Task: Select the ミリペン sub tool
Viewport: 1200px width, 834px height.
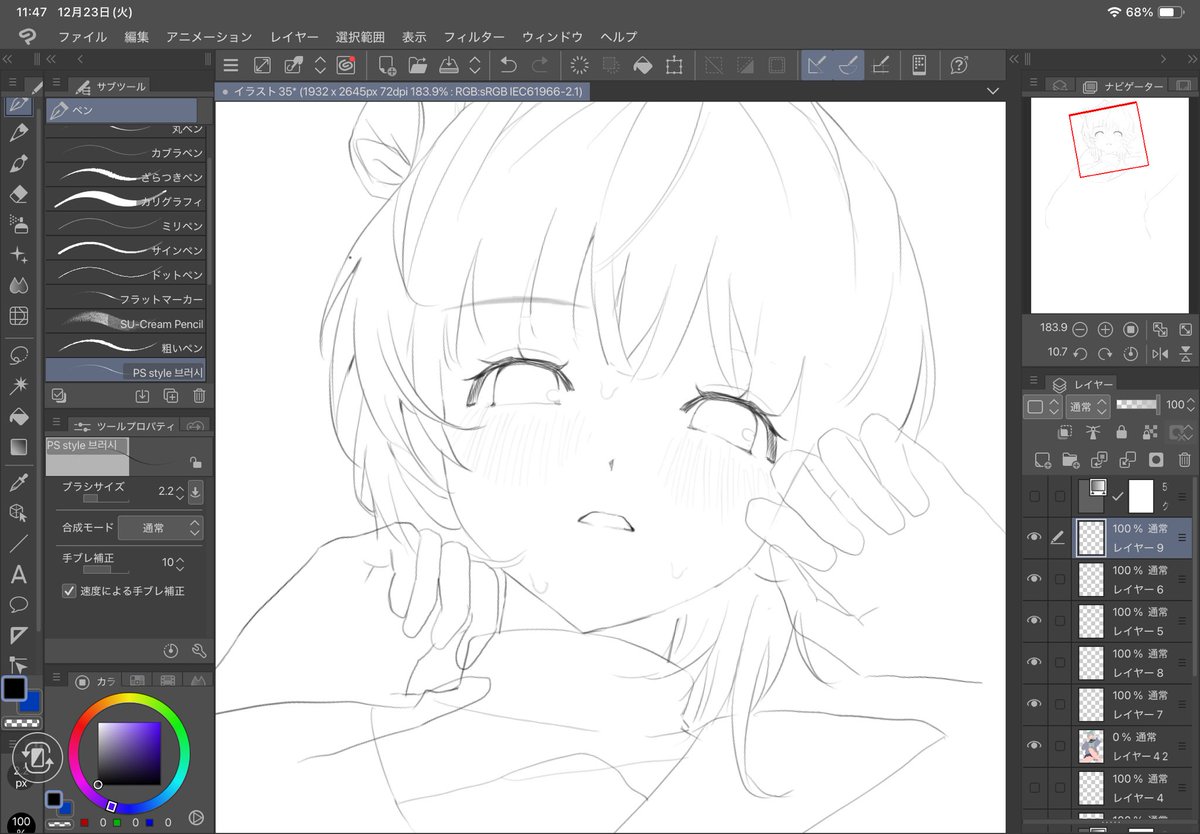Action: click(x=126, y=226)
